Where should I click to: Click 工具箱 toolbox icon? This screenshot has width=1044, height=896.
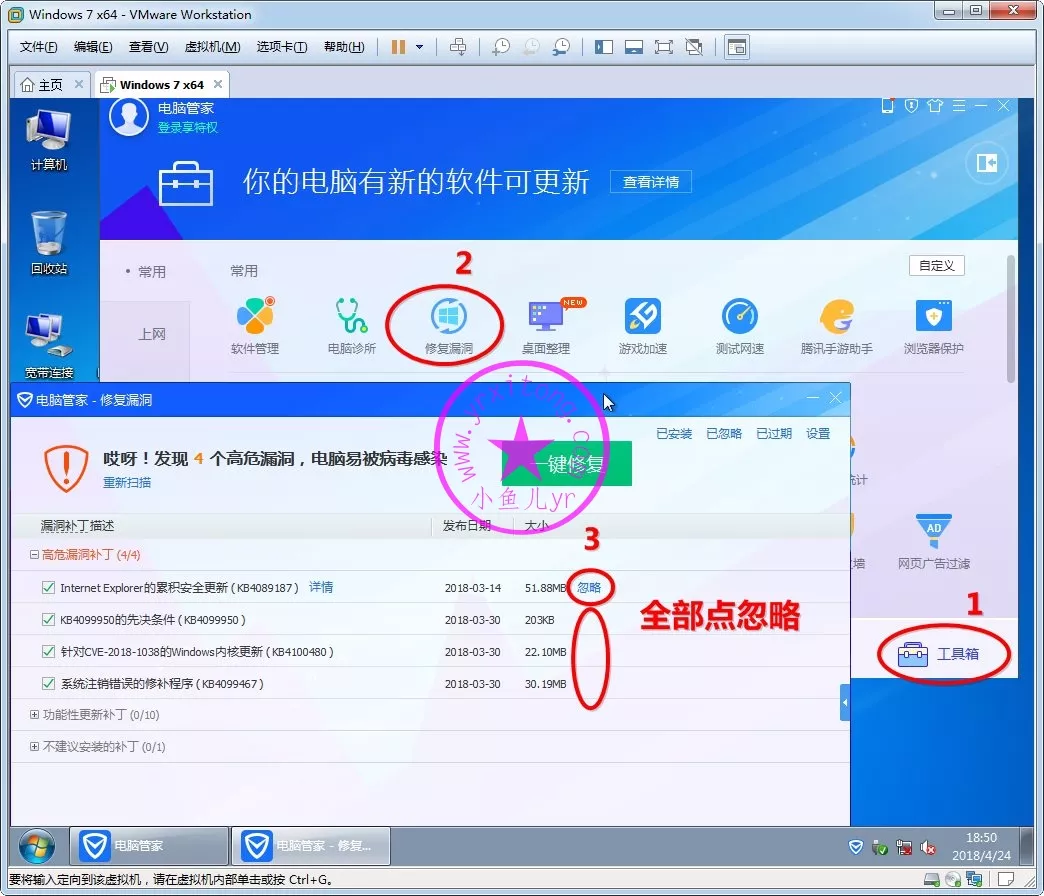[x=945, y=655]
